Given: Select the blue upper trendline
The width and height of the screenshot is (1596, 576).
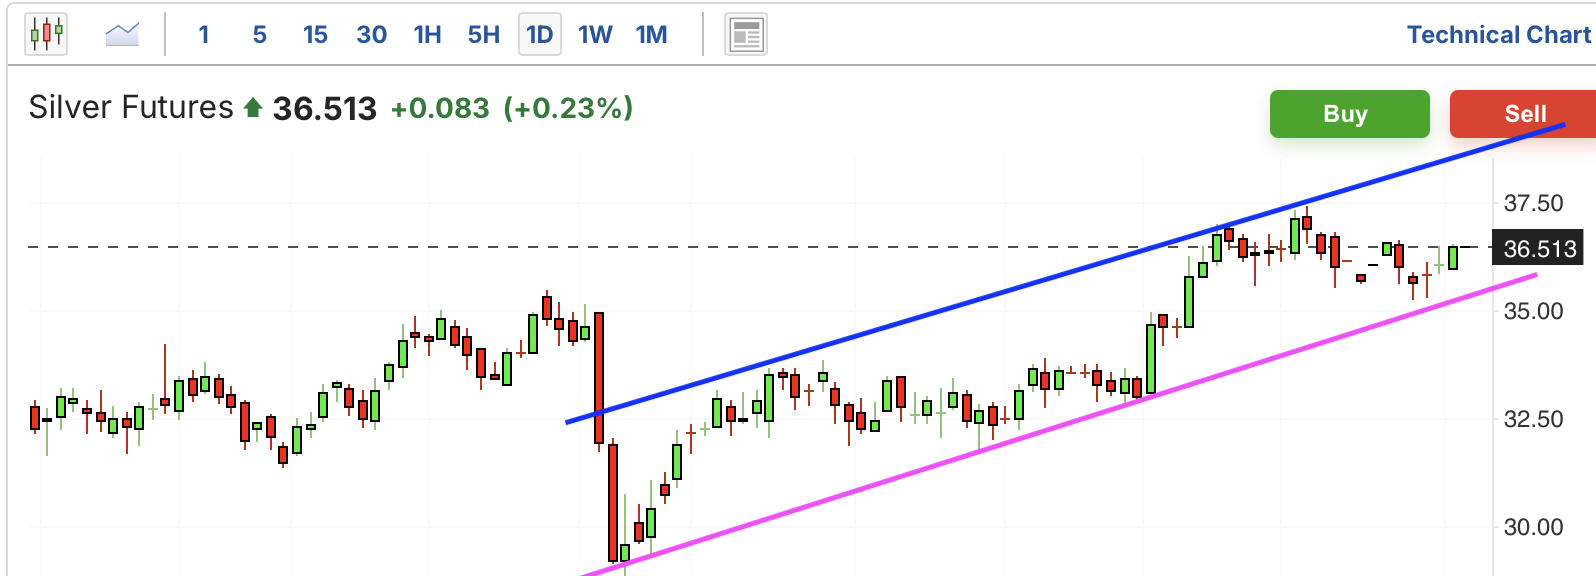Looking at the screenshot, I should click(1065, 274).
